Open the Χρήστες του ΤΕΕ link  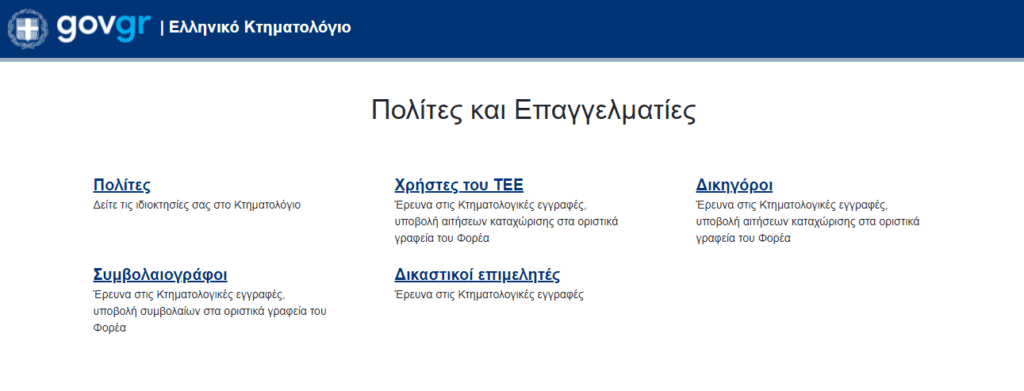pyautogui.click(x=459, y=185)
